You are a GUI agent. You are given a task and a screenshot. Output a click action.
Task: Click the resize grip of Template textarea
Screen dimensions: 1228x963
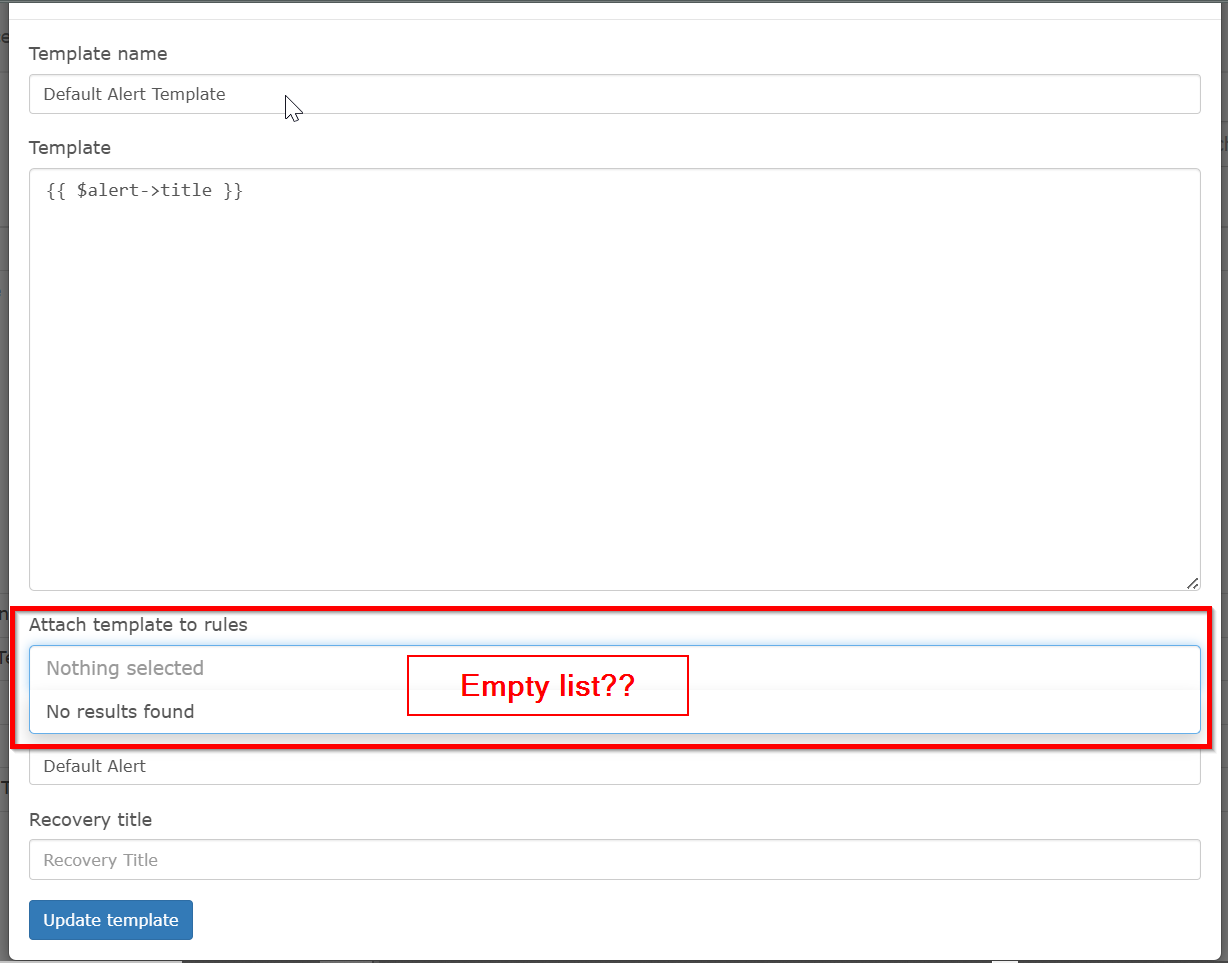(1192, 583)
